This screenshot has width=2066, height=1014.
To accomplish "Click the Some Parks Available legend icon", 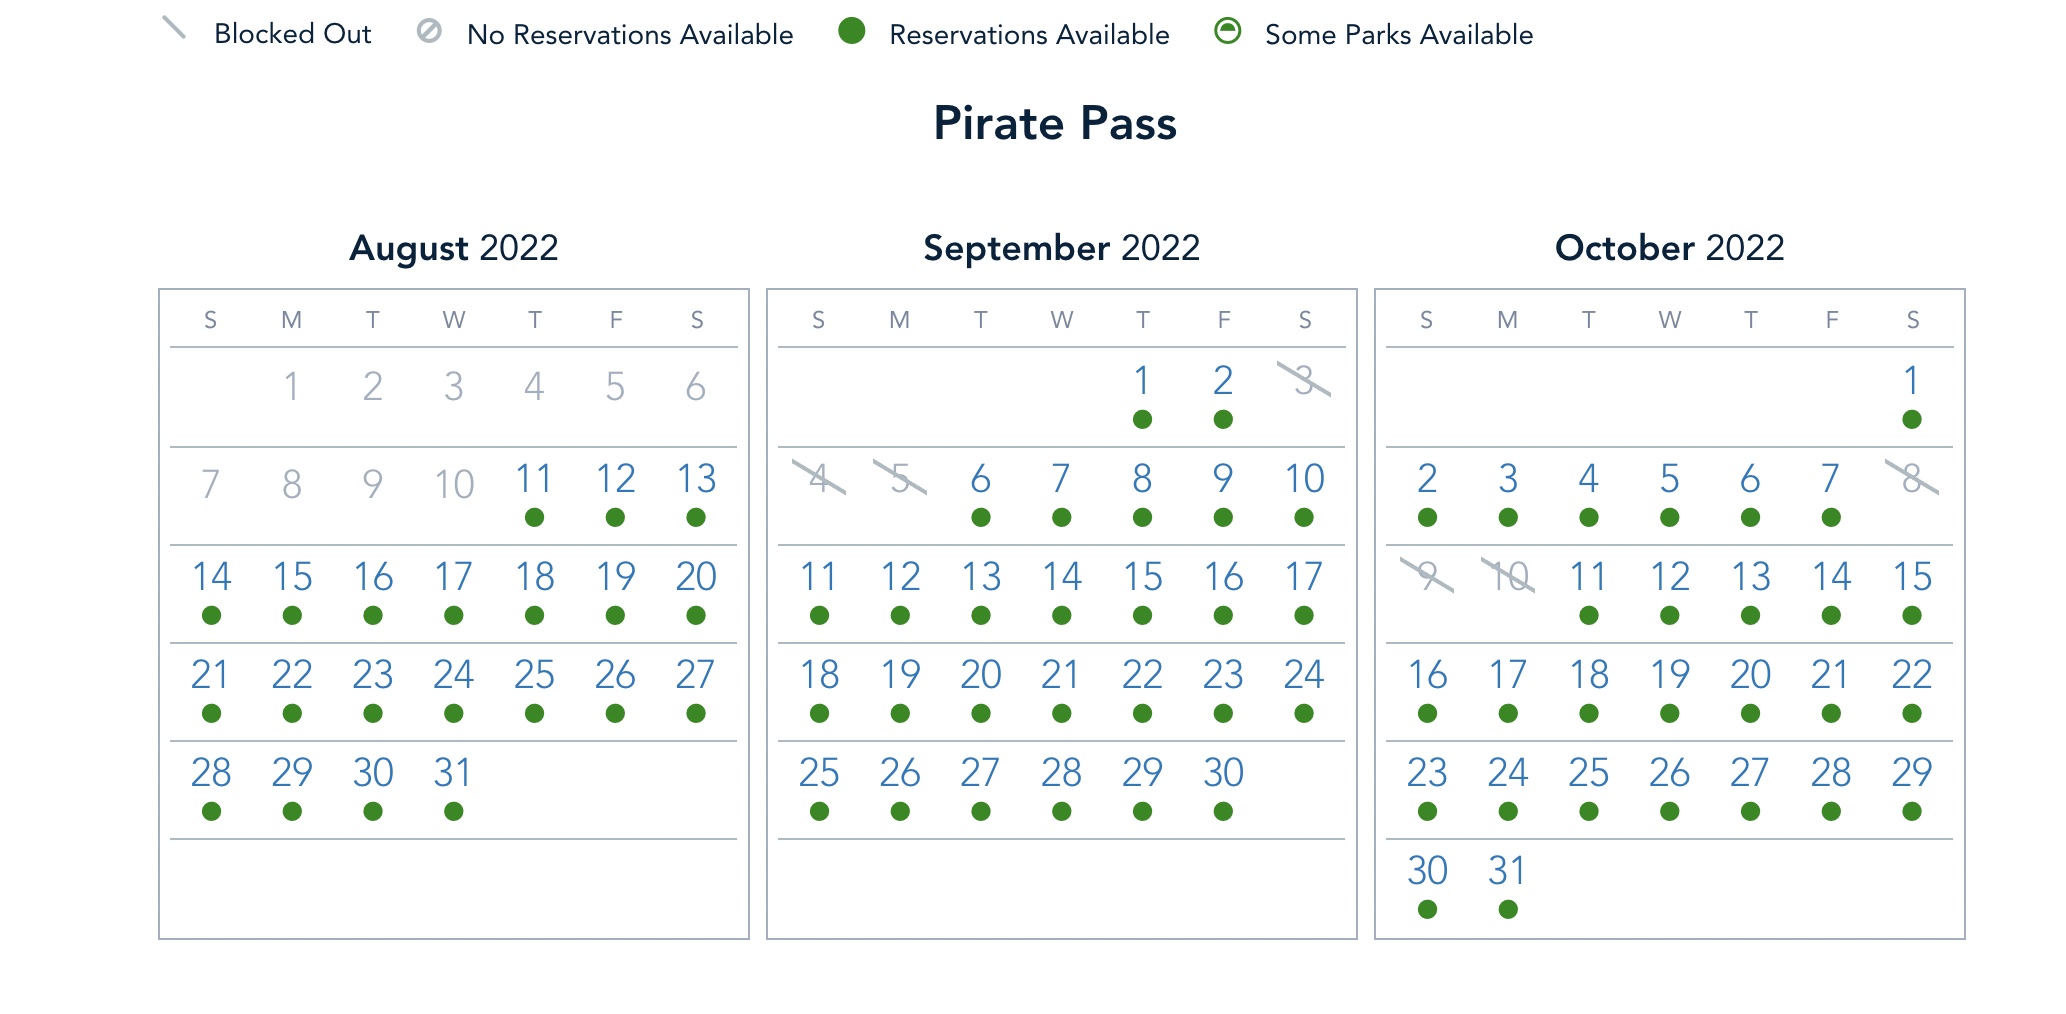I will pos(1227,31).
